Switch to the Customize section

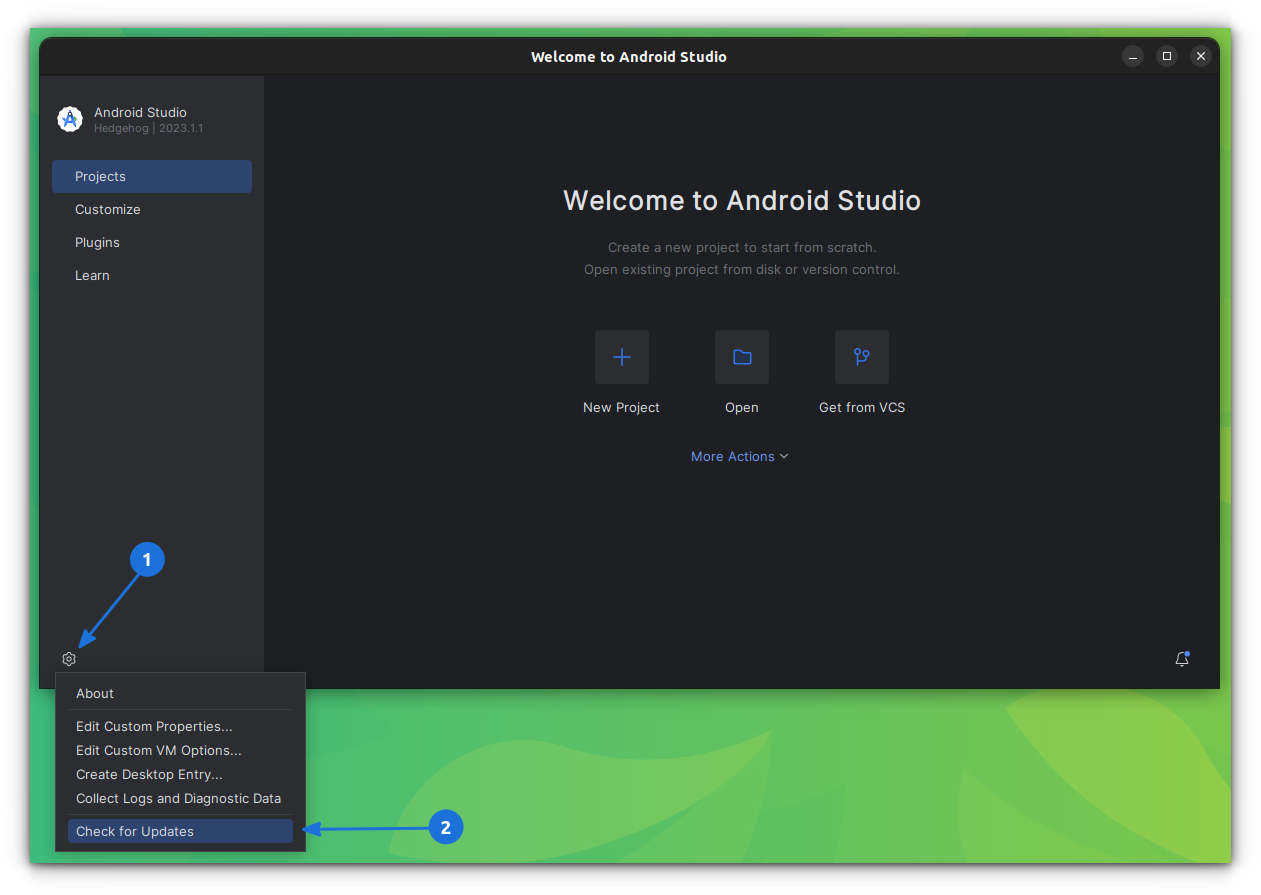click(107, 209)
